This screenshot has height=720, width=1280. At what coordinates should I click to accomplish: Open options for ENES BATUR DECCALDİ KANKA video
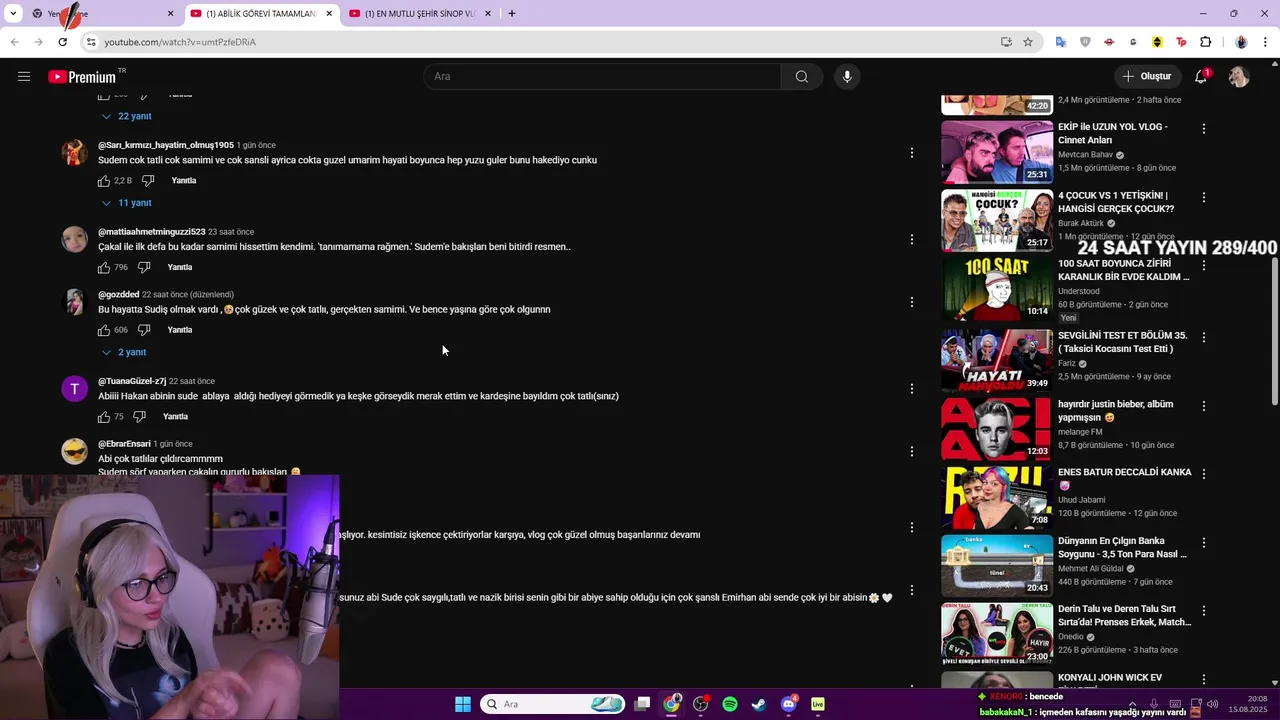(x=1204, y=474)
